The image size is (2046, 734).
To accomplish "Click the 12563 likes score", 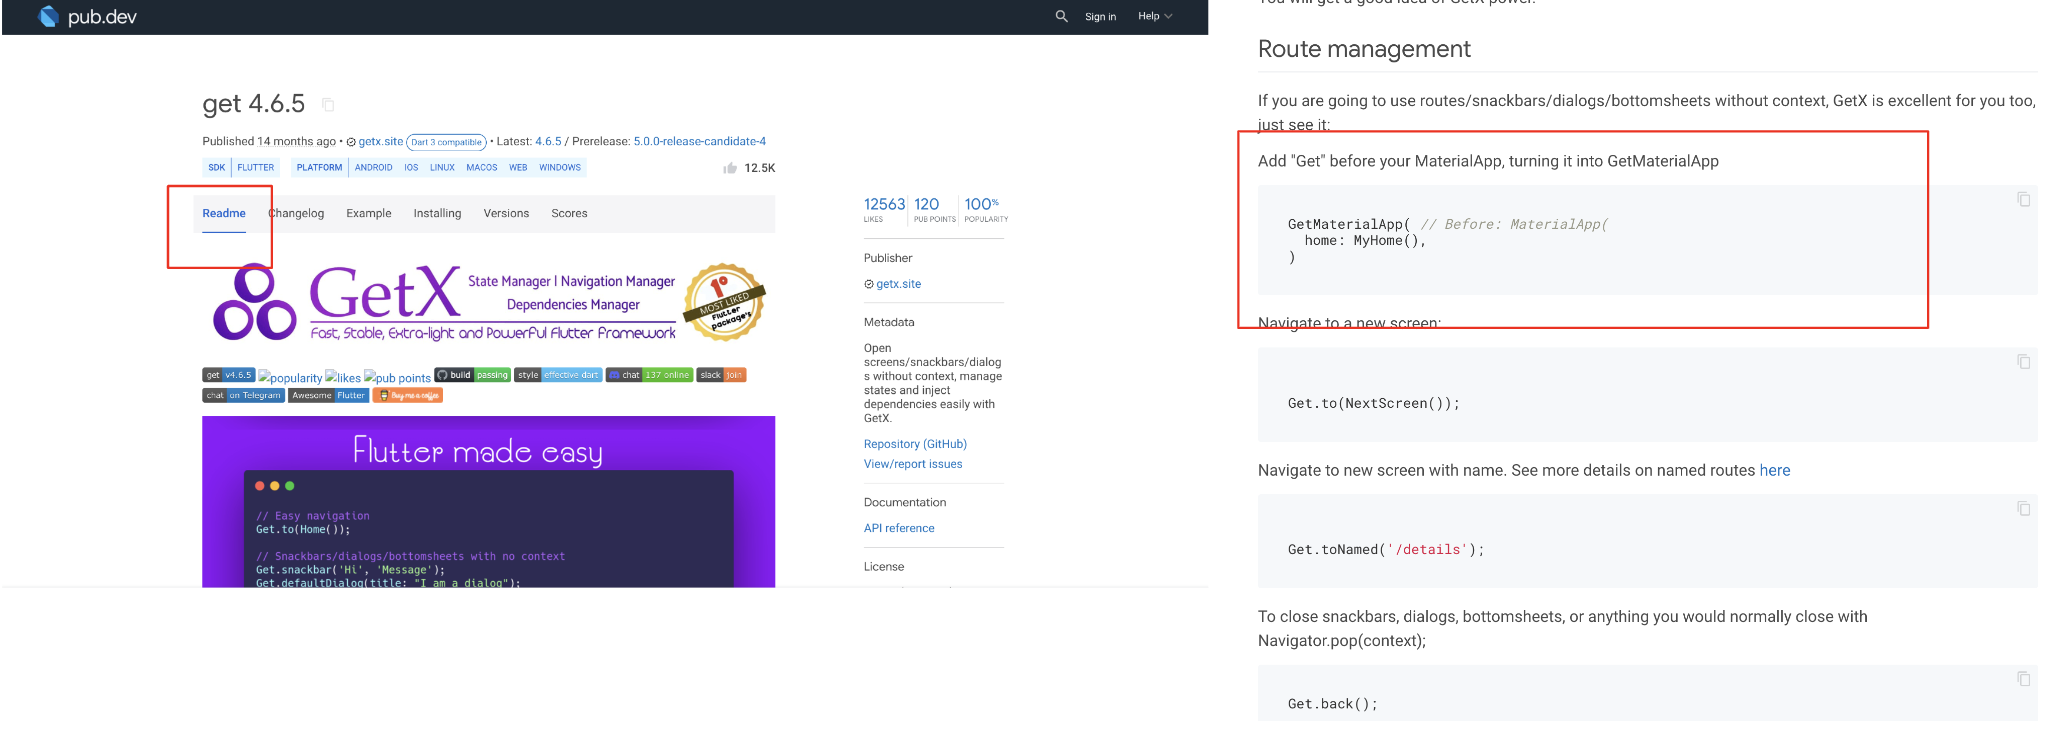I will 884,209.
